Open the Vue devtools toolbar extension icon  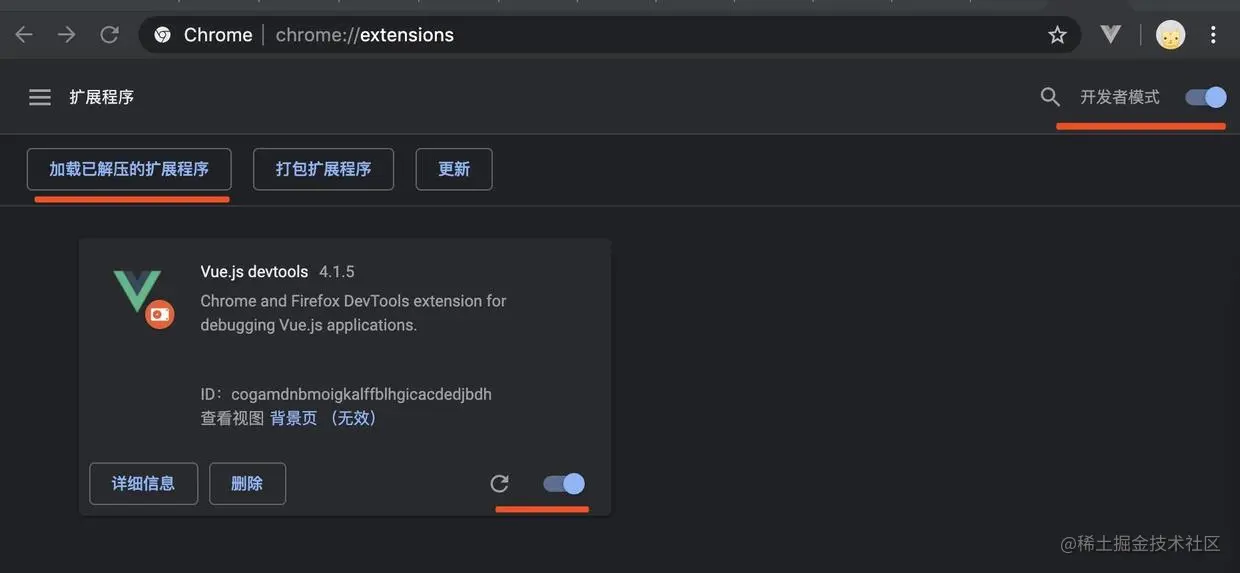[1111, 35]
